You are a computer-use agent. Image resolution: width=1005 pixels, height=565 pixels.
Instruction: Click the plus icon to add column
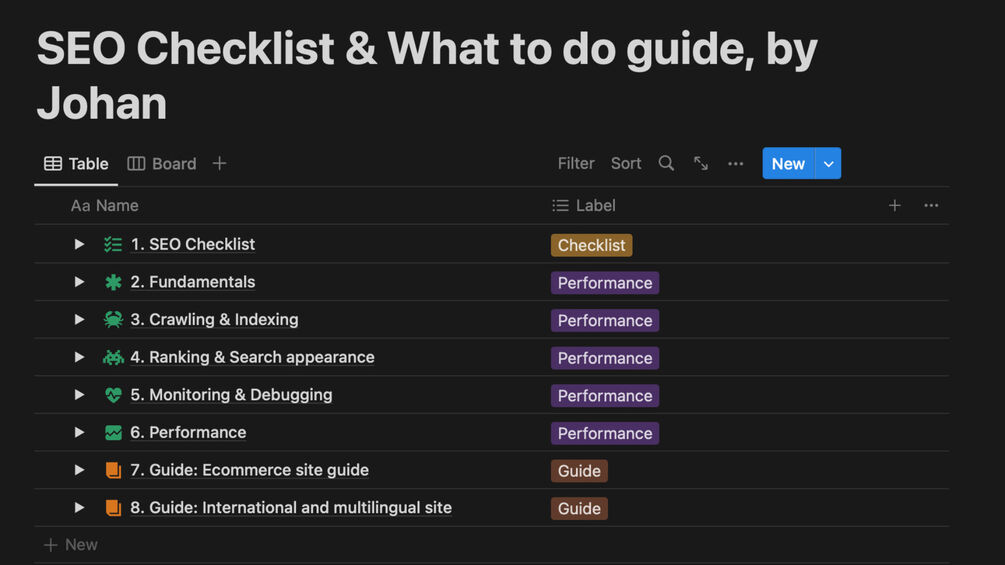(x=895, y=205)
